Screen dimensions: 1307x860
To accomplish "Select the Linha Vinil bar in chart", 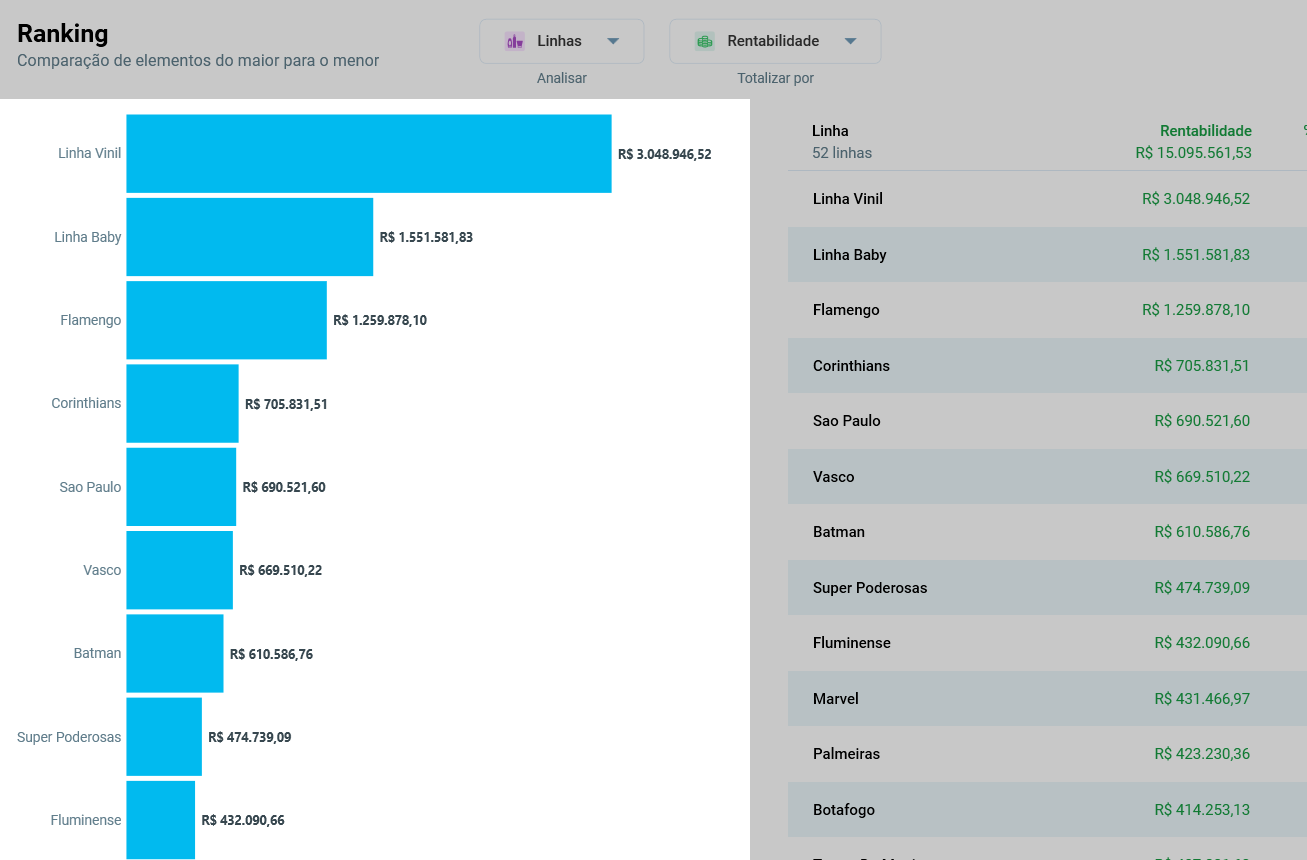I will pyautogui.click(x=368, y=153).
